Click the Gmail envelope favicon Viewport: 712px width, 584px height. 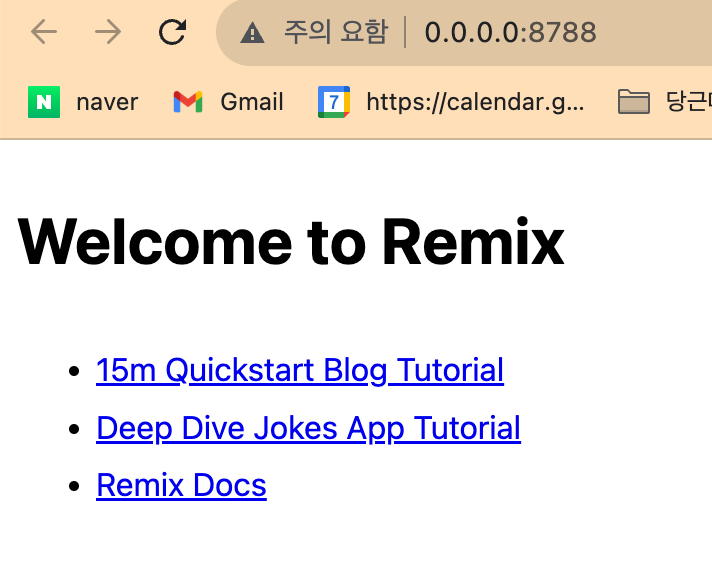188,102
